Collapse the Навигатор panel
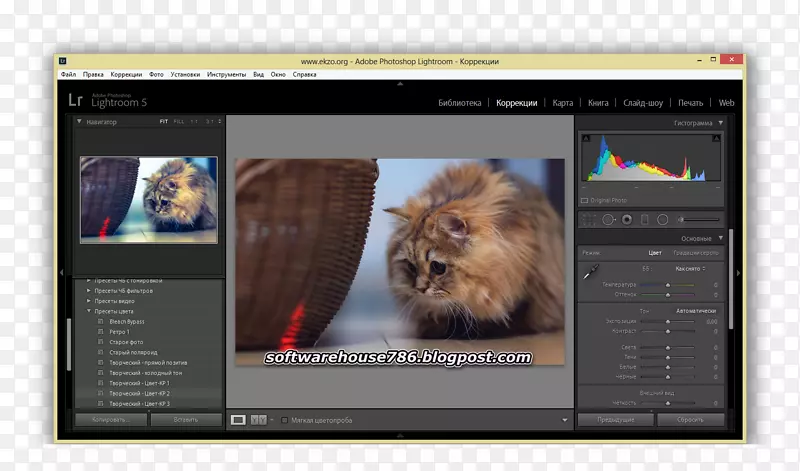Image resolution: width=800 pixels, height=471 pixels. point(80,122)
